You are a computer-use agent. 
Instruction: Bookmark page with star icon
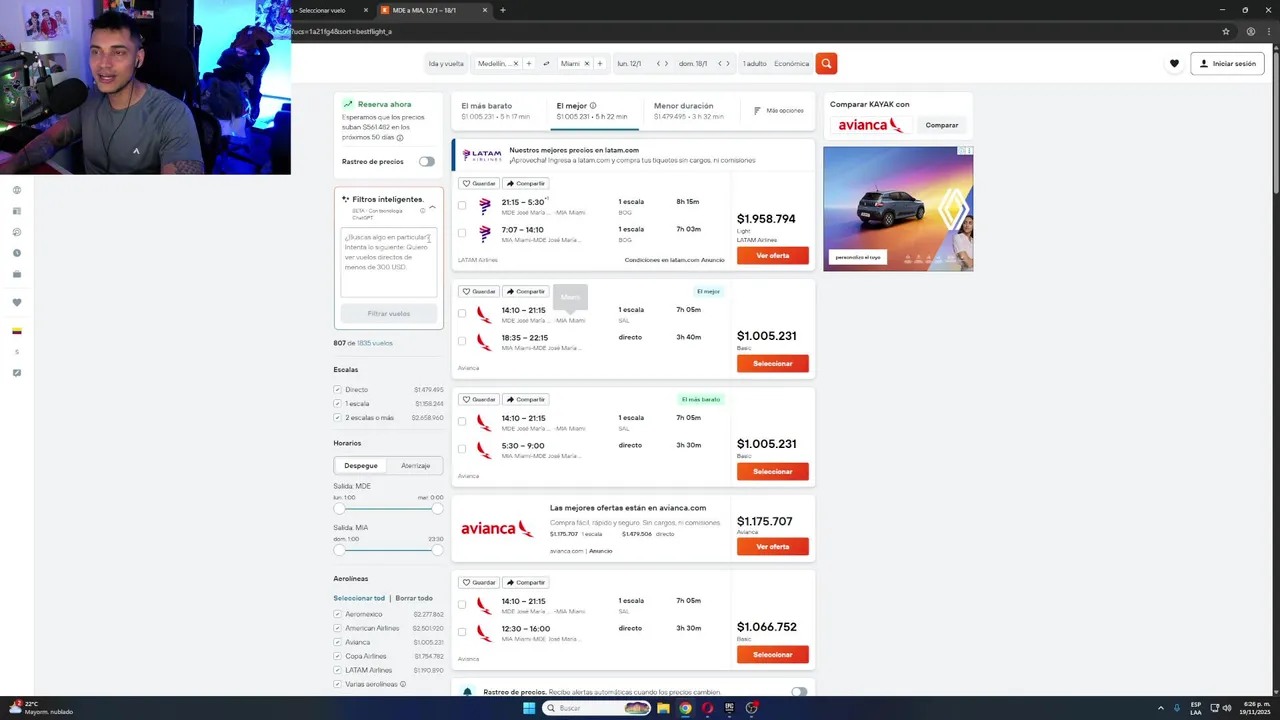point(1226,31)
